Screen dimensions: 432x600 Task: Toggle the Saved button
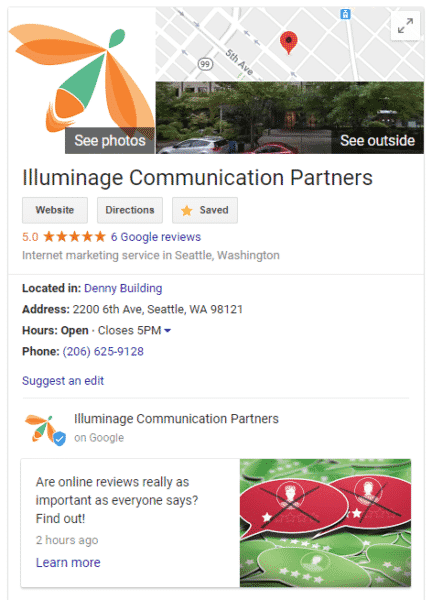tap(205, 210)
